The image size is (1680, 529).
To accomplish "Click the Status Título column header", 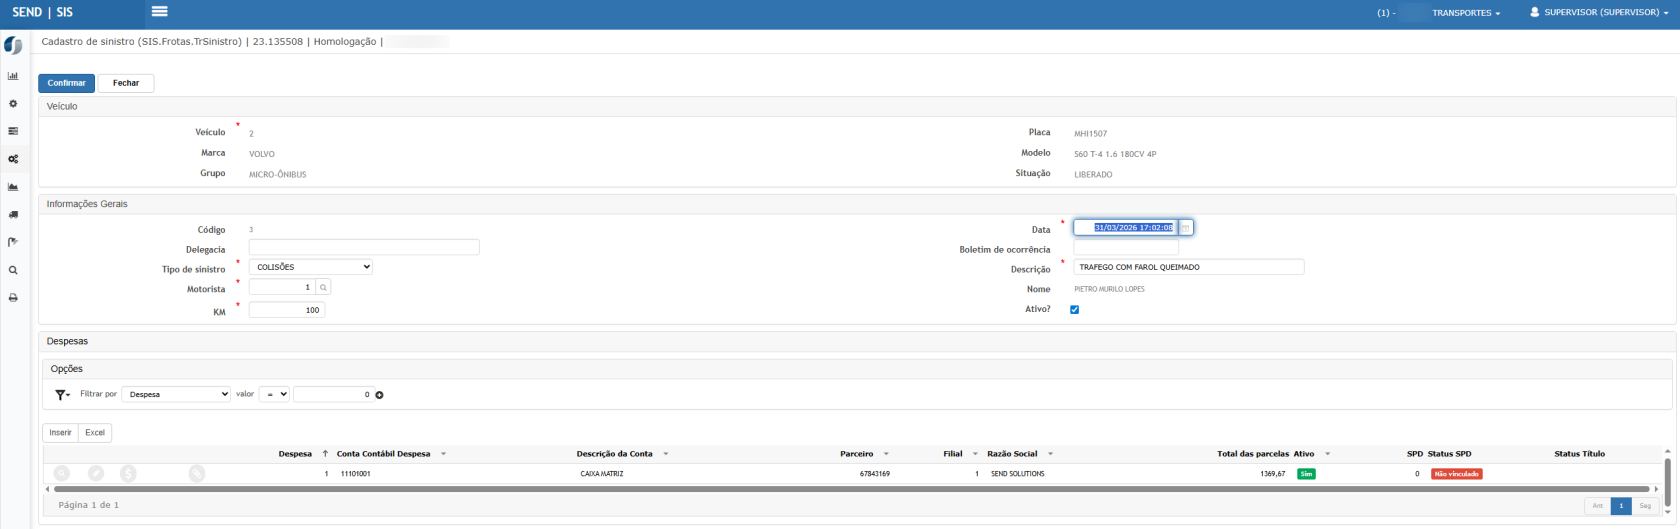I will (x=1579, y=454).
